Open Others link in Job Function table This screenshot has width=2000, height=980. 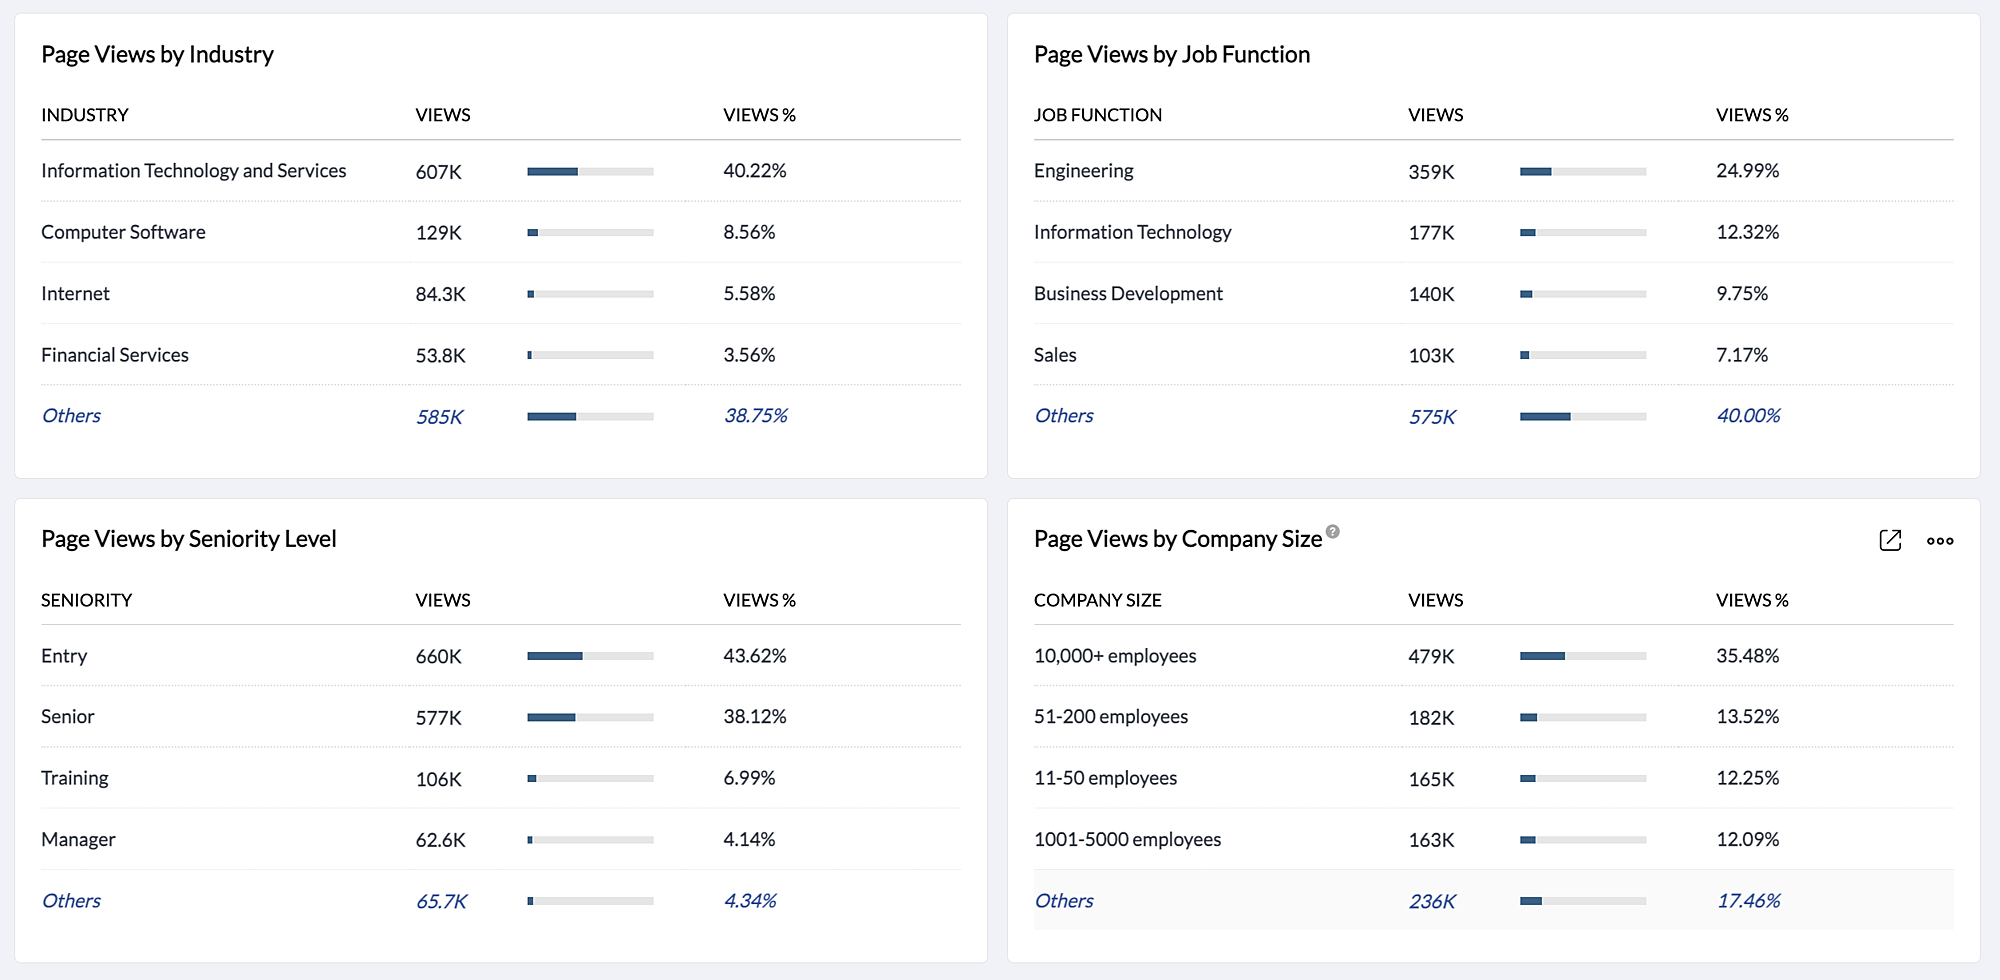tap(1064, 416)
